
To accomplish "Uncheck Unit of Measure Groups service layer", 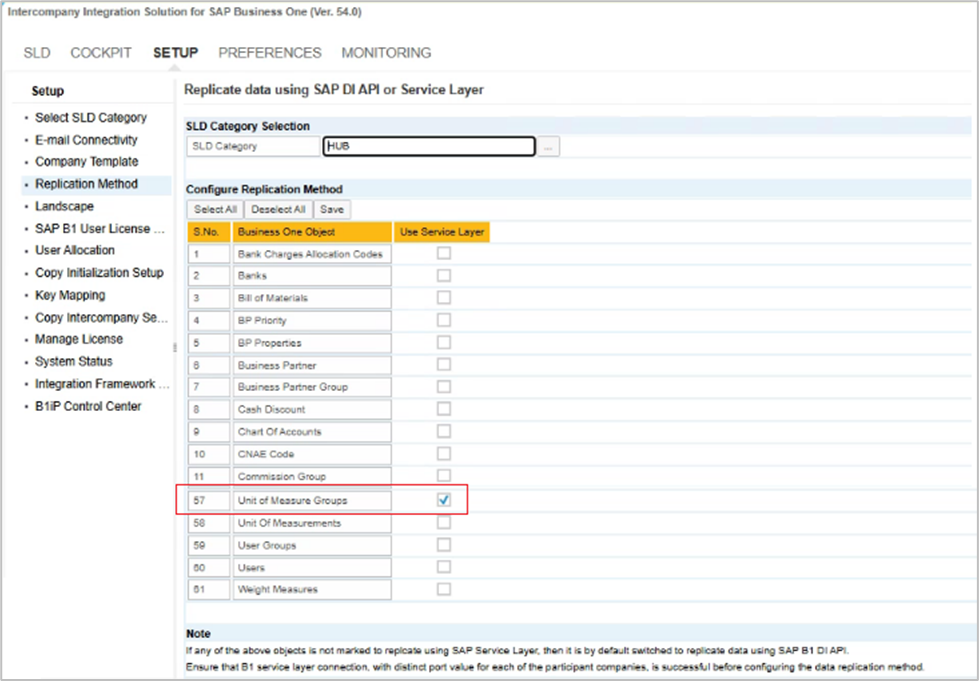I will [444, 499].
